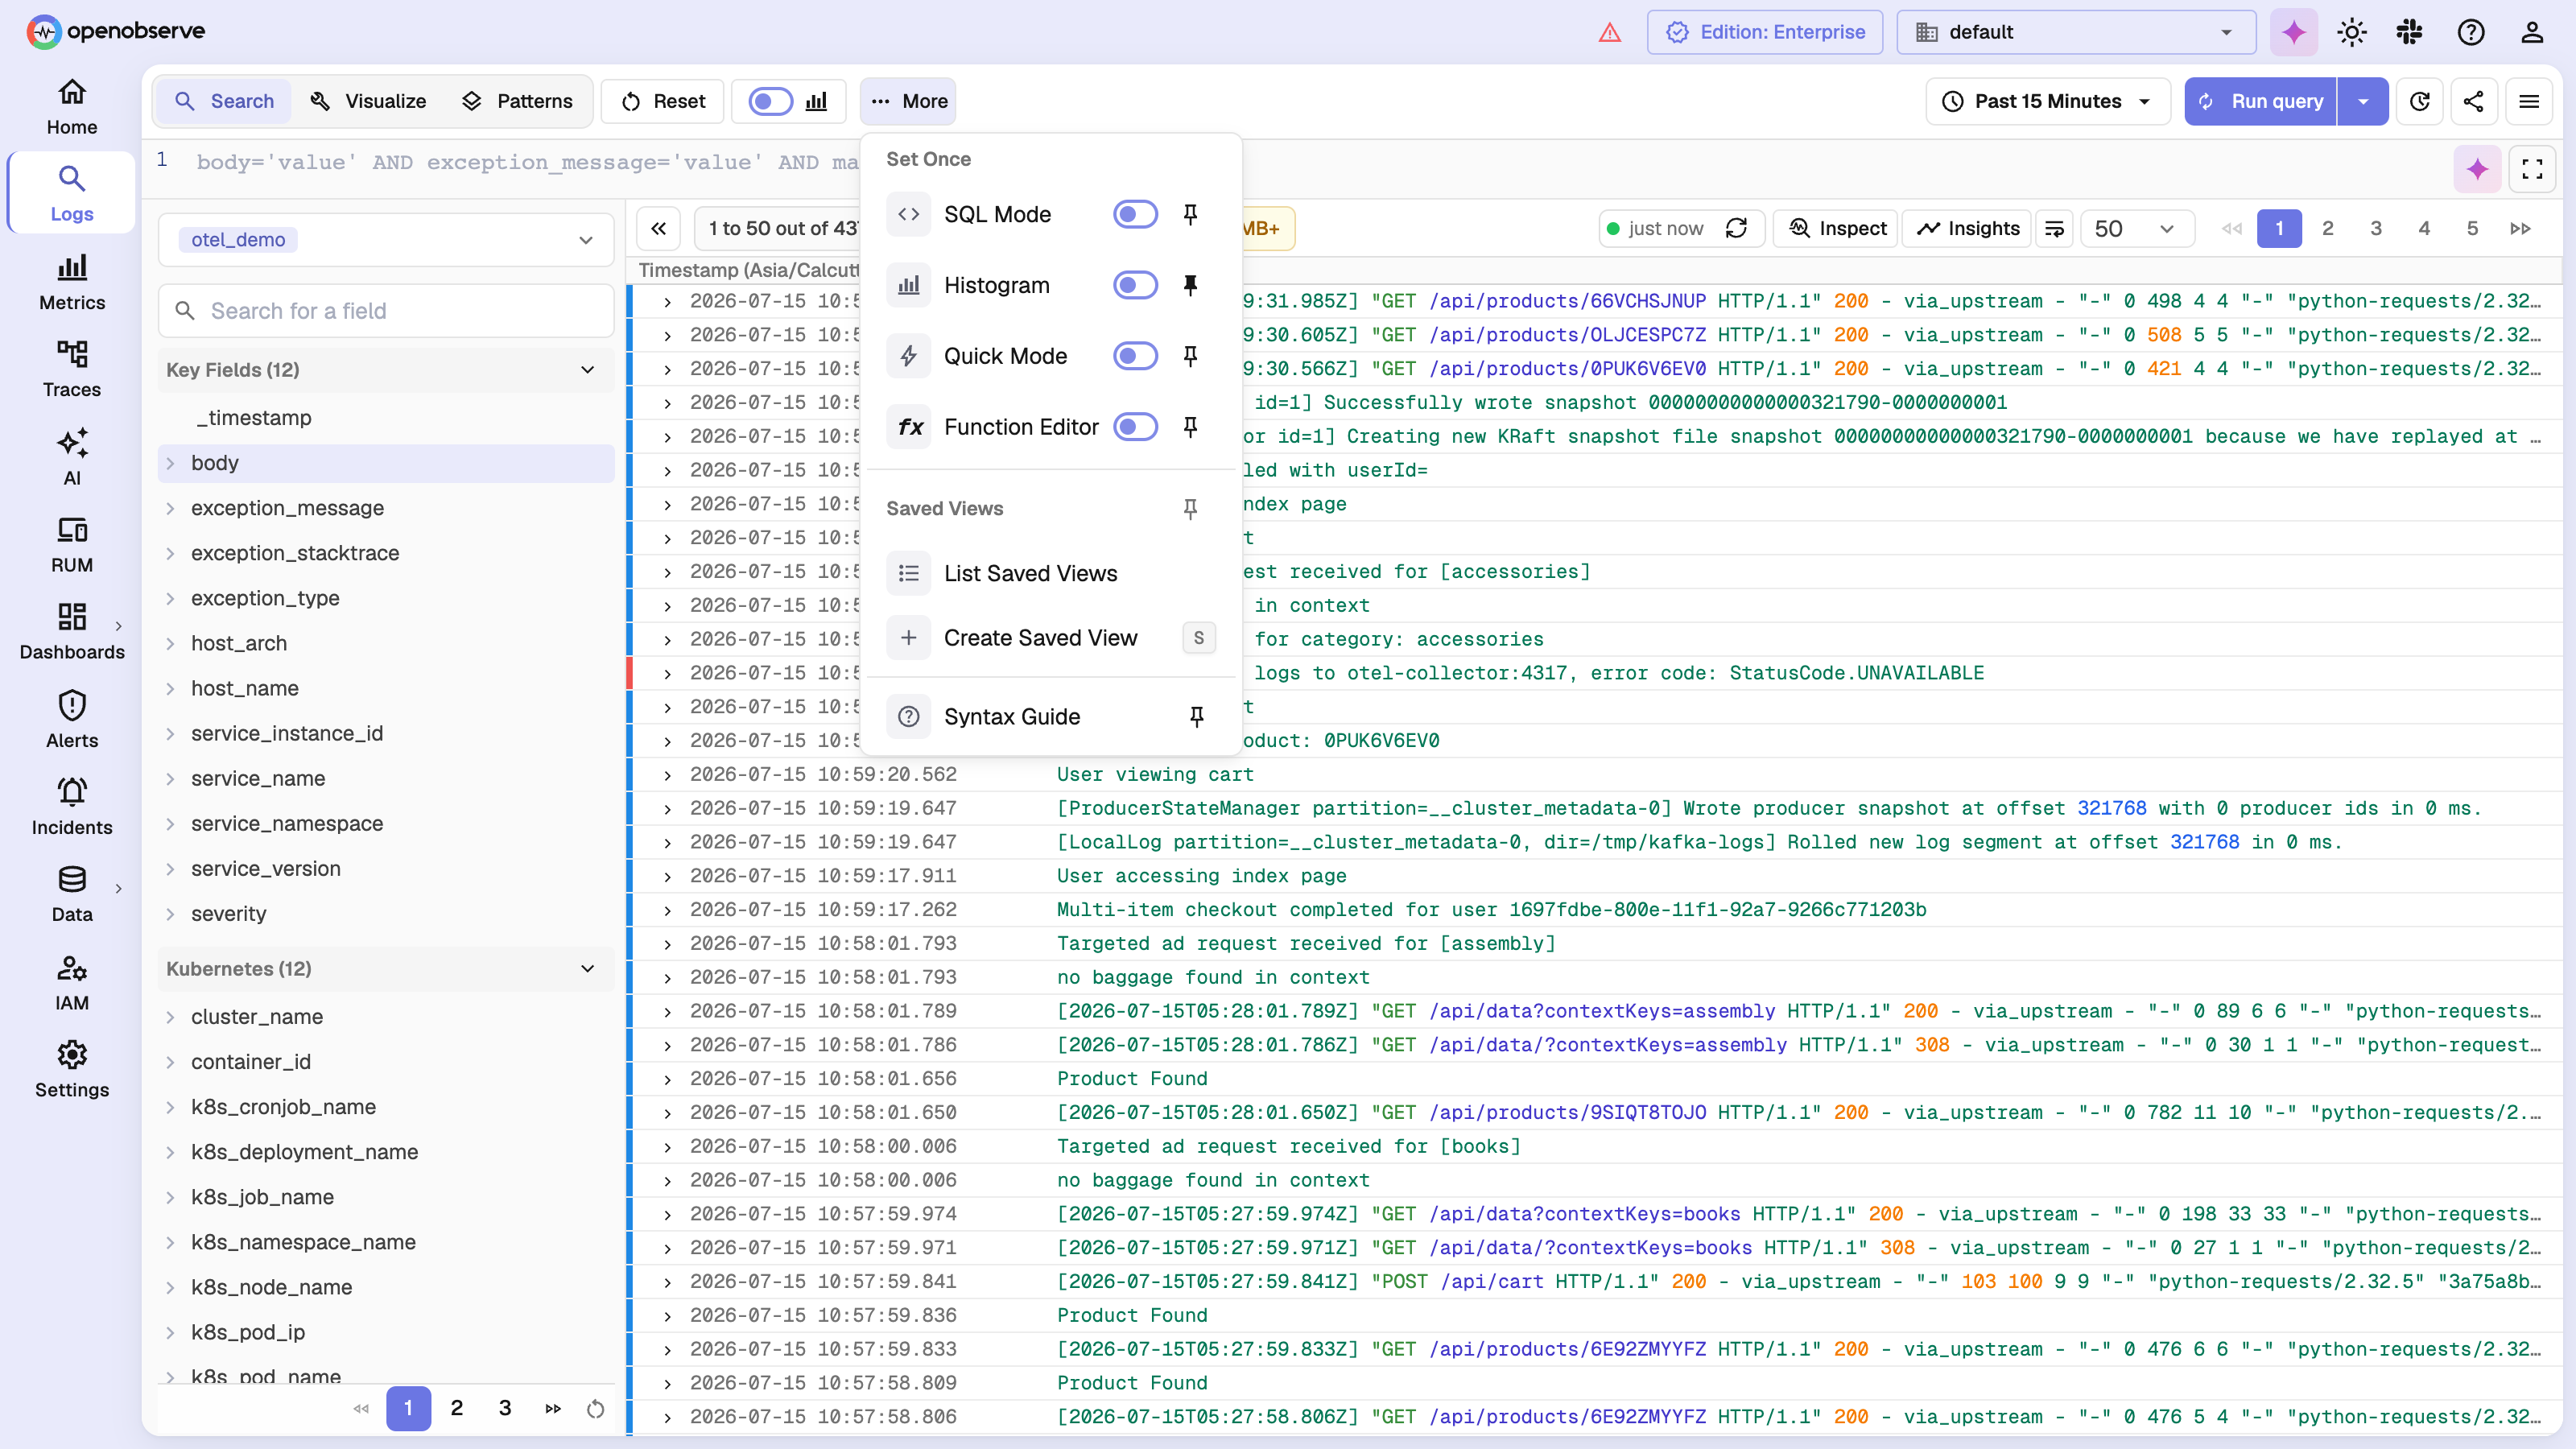Unpin Histogram from the toolbar

click(1190, 285)
